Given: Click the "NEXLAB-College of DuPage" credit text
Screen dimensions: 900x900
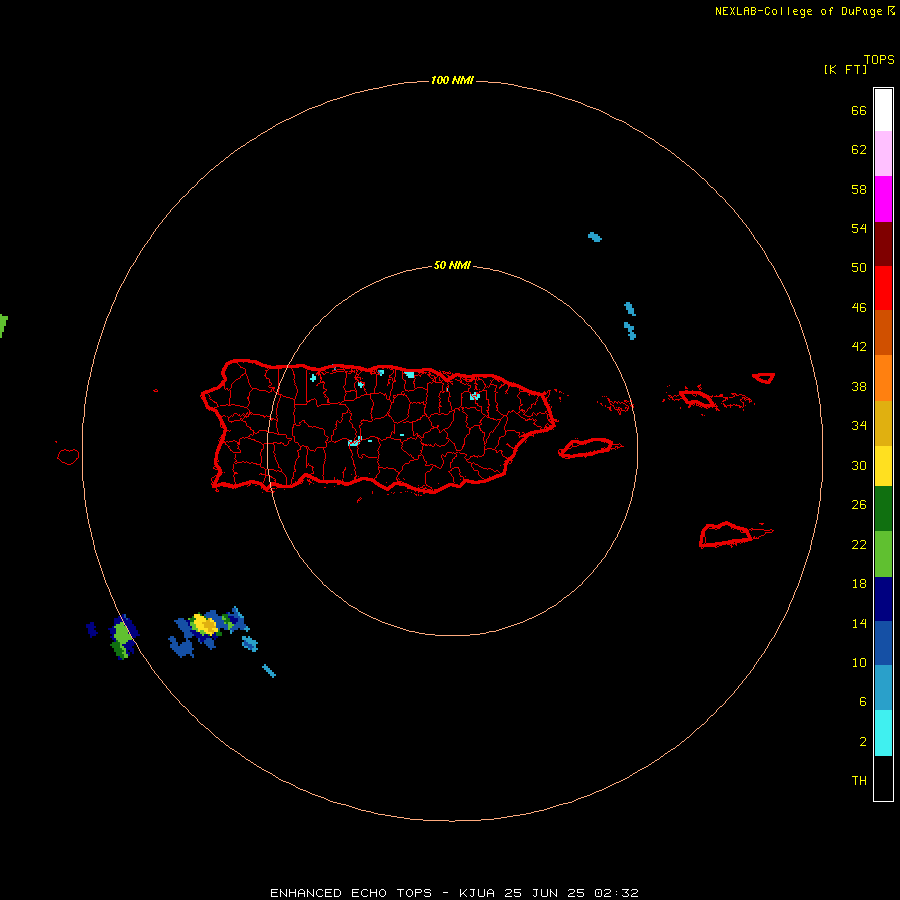Looking at the screenshot, I should click(x=798, y=11).
